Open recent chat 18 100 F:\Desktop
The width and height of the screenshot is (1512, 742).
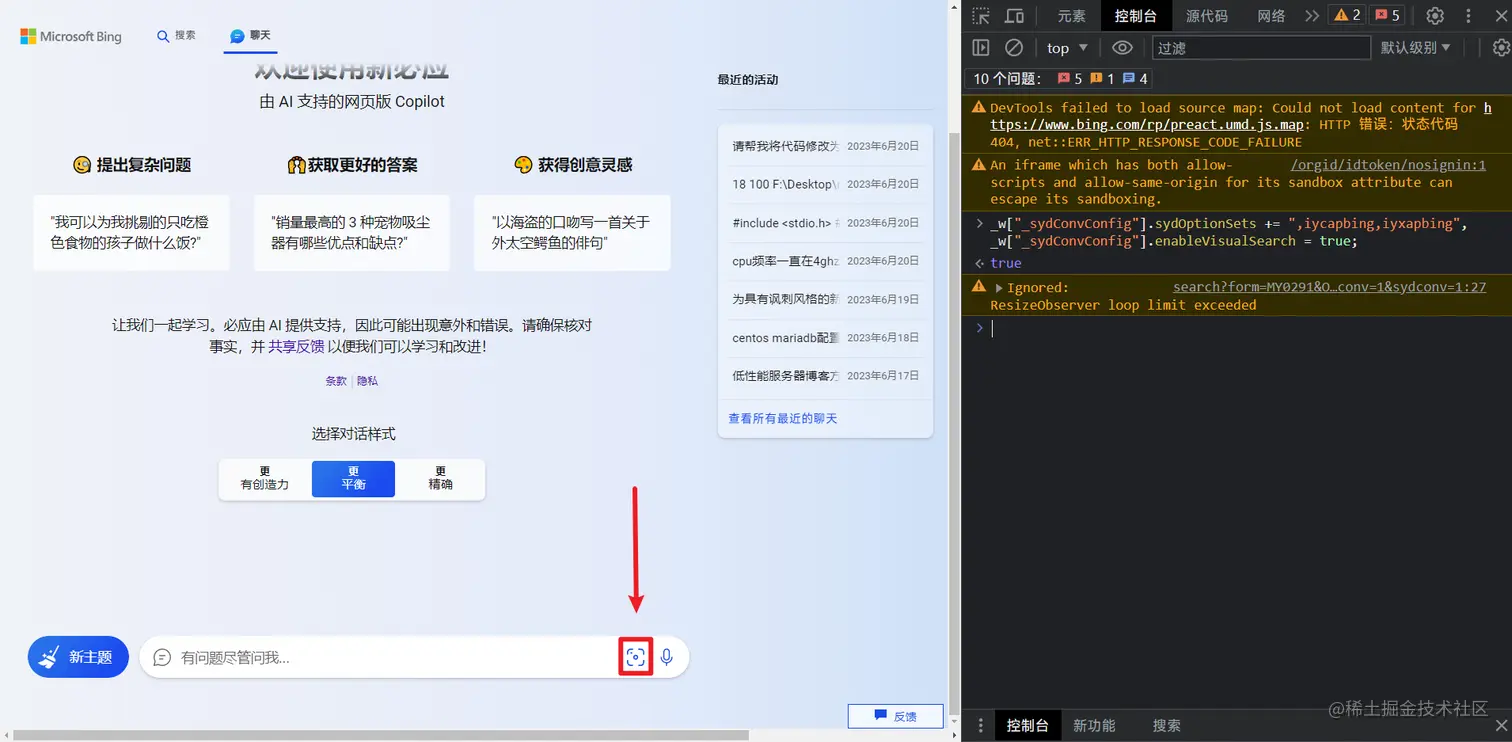click(x=825, y=184)
